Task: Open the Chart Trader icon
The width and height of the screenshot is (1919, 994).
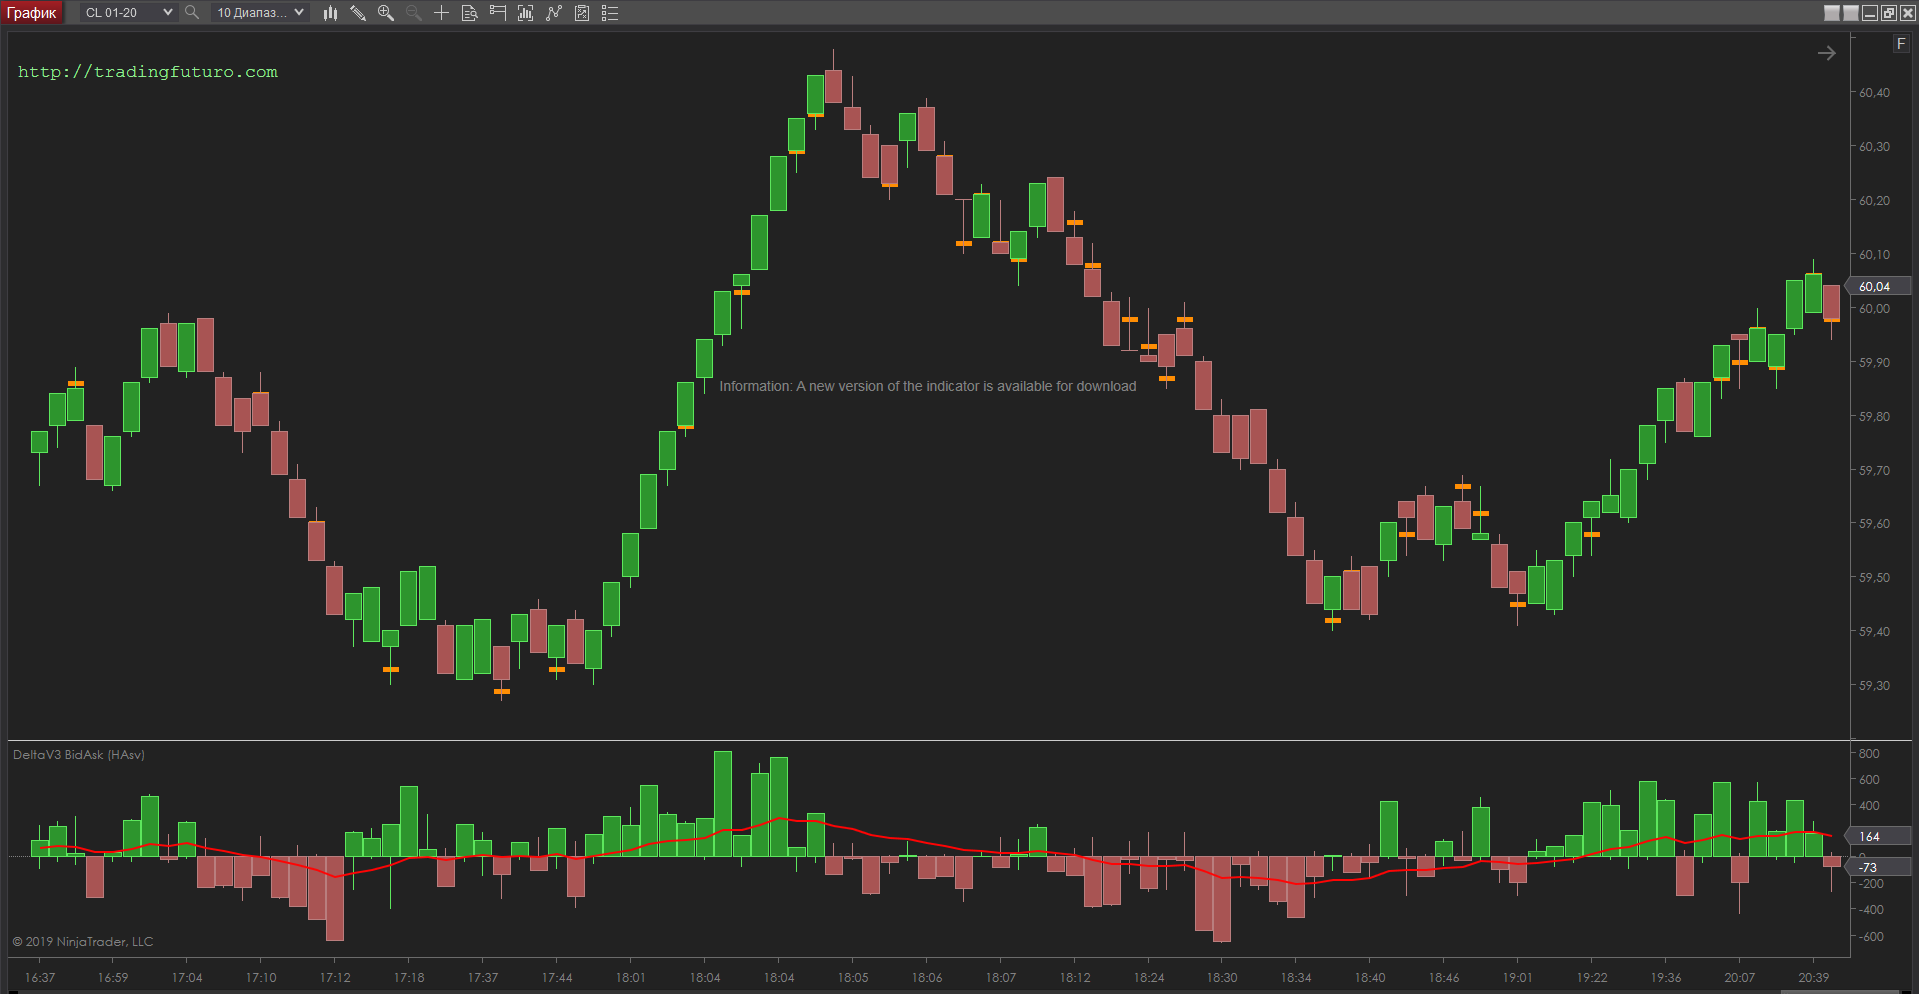Action: click(497, 13)
